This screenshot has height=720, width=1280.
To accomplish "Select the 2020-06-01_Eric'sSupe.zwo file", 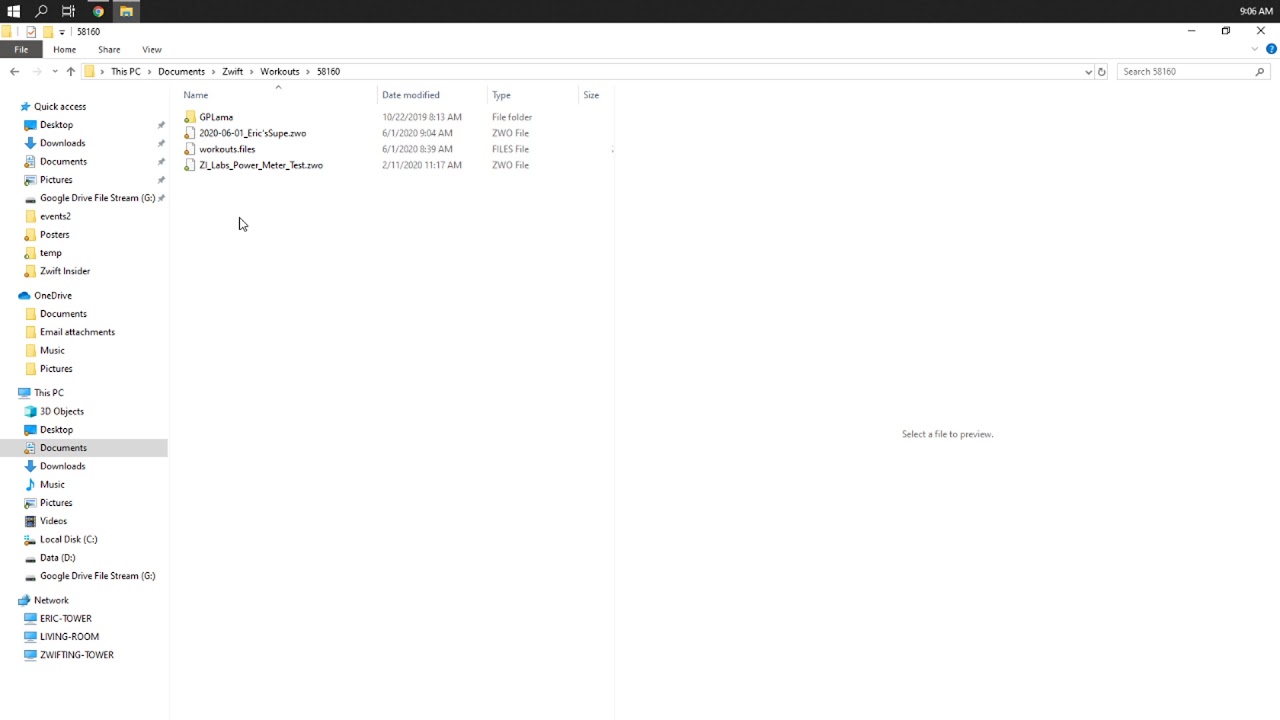I will tap(253, 133).
